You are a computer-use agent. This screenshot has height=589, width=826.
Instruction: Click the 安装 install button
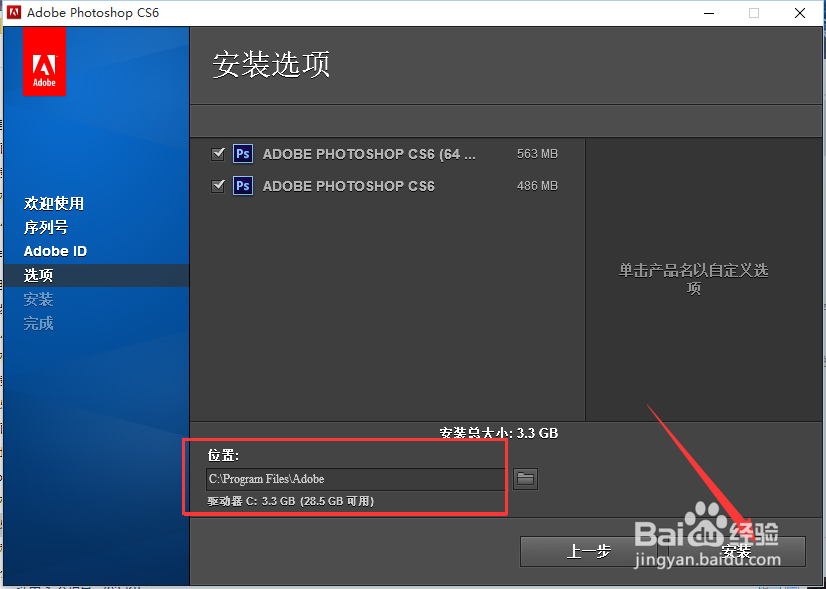point(736,552)
